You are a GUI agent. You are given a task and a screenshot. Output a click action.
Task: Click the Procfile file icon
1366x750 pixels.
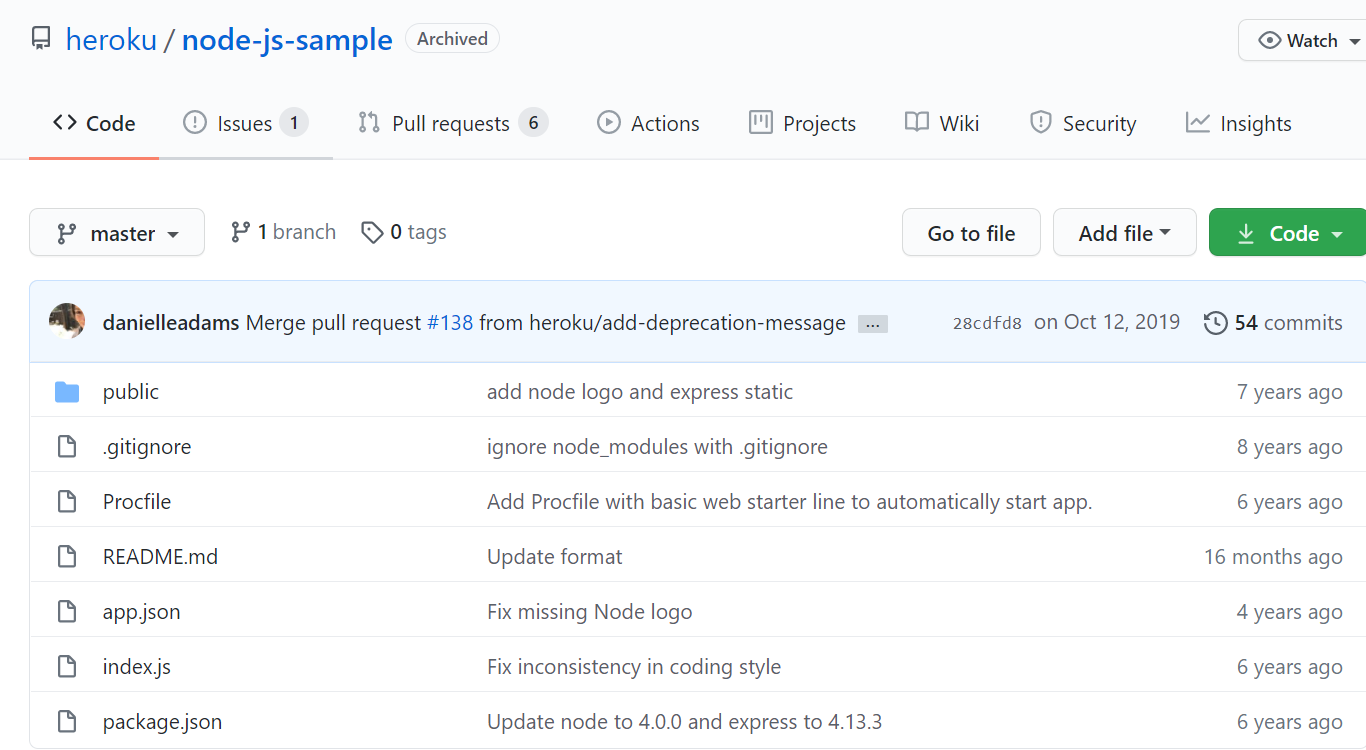pos(67,502)
